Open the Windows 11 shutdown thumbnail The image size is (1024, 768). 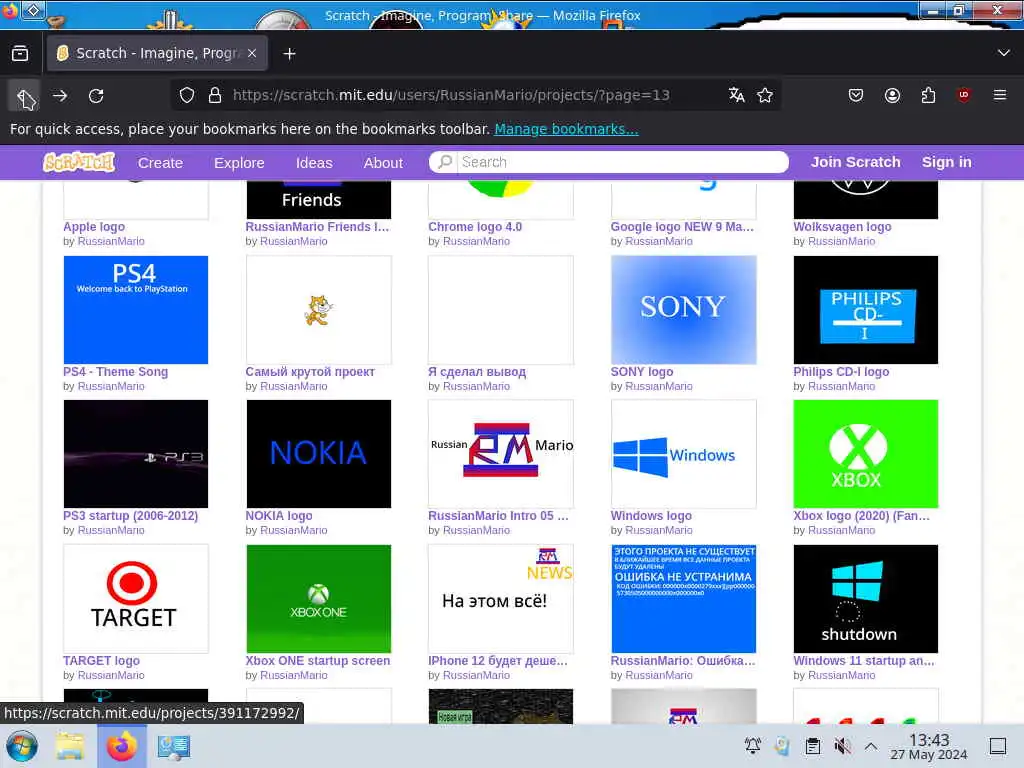pyautogui.click(x=865, y=599)
